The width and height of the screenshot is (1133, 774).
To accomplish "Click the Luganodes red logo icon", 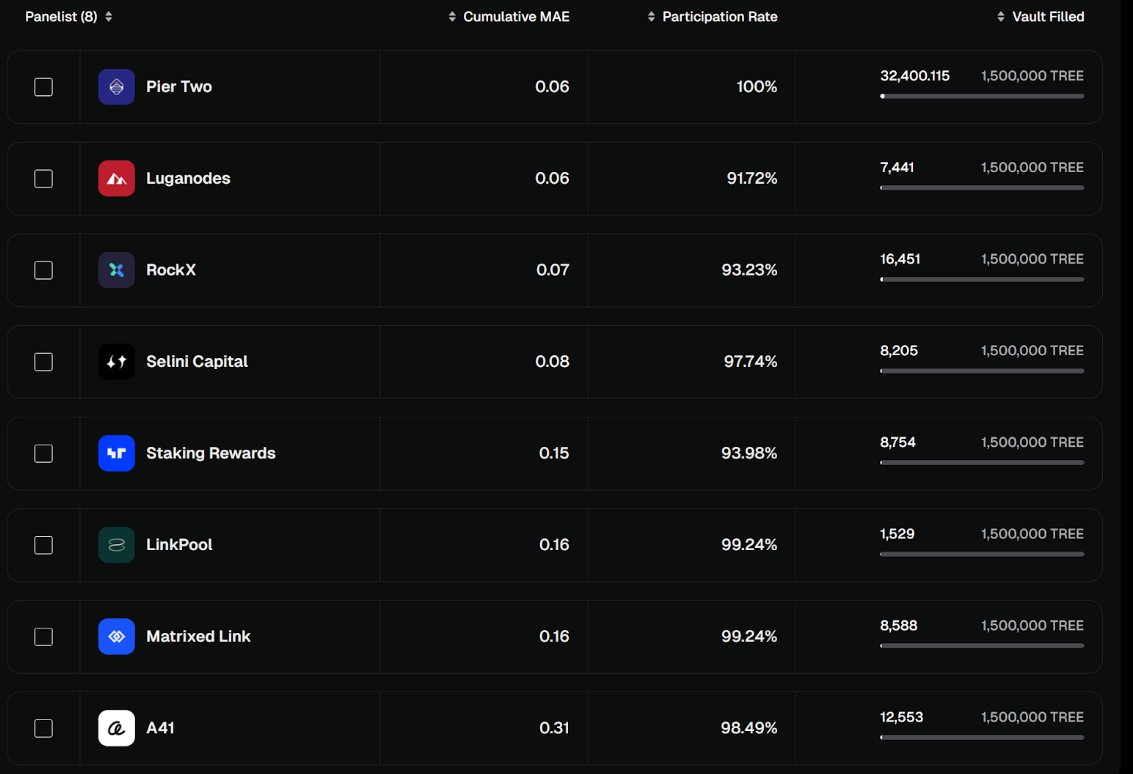I will point(116,179).
